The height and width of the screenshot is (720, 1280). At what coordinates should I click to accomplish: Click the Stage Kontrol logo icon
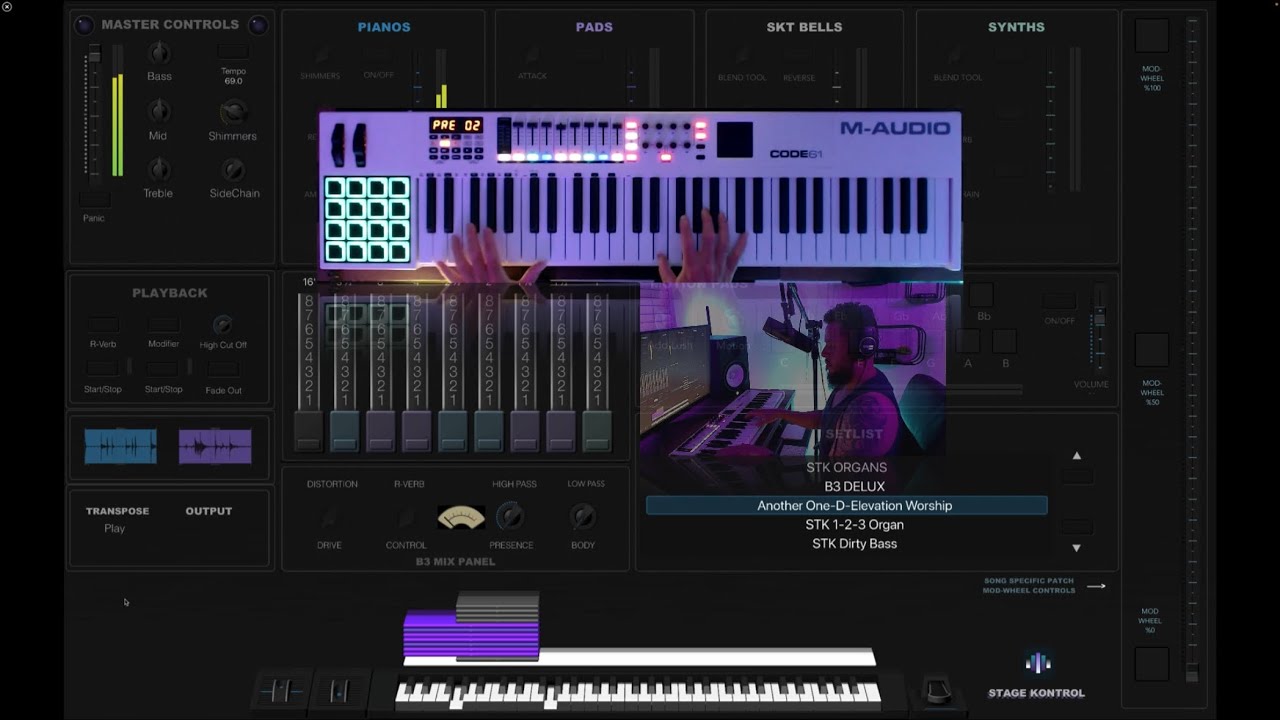pos(1038,663)
